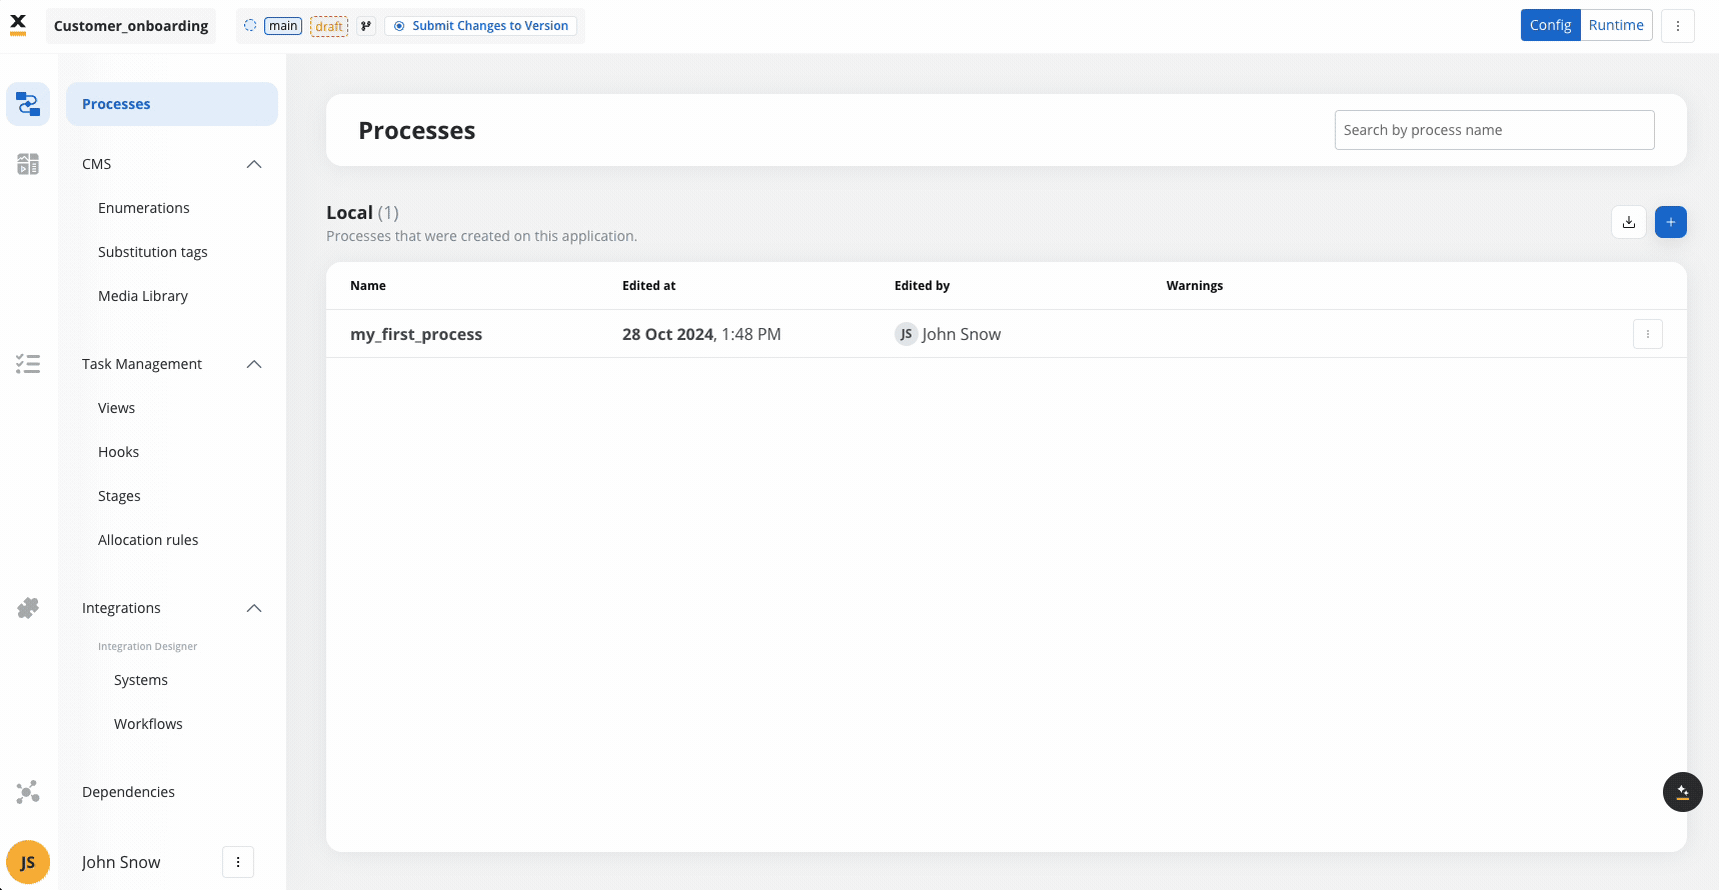
Task: Click the Edited at column header
Action: [x=649, y=286]
